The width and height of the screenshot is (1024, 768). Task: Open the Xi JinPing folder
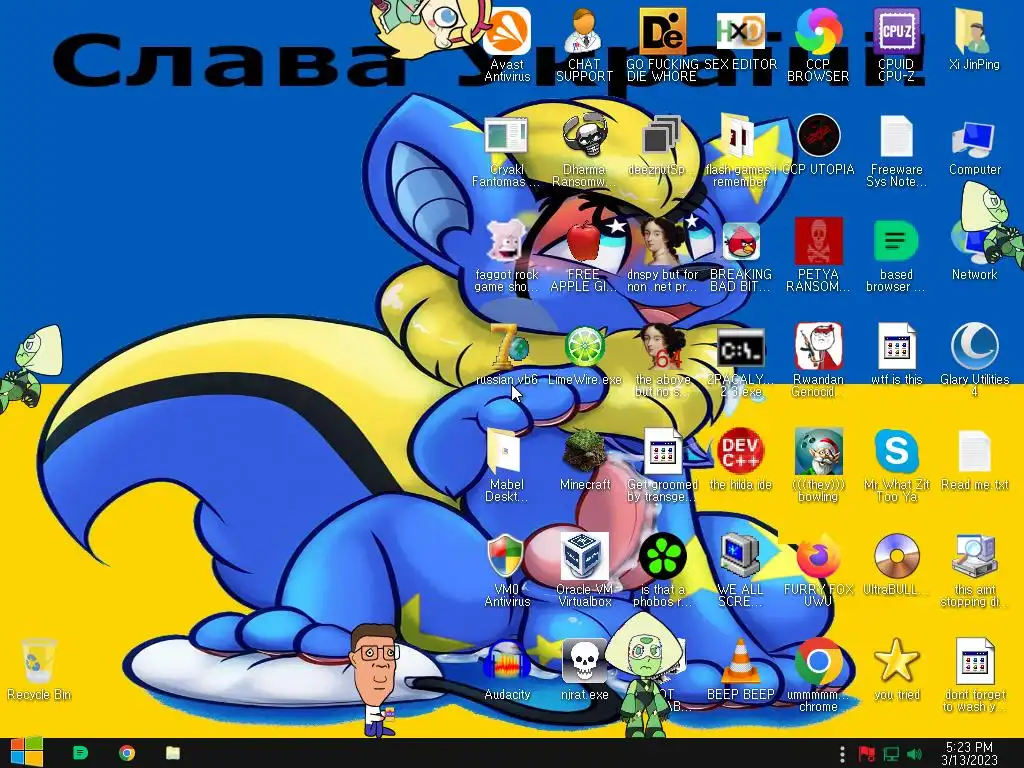pos(974,39)
